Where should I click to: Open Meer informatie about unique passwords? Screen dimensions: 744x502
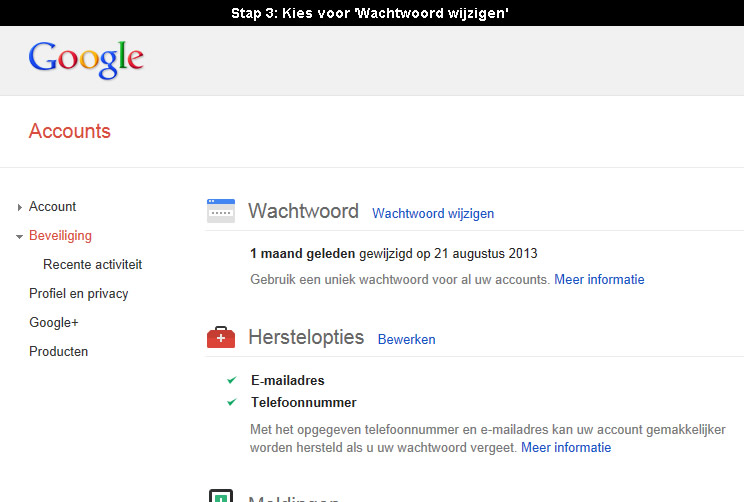tap(599, 279)
